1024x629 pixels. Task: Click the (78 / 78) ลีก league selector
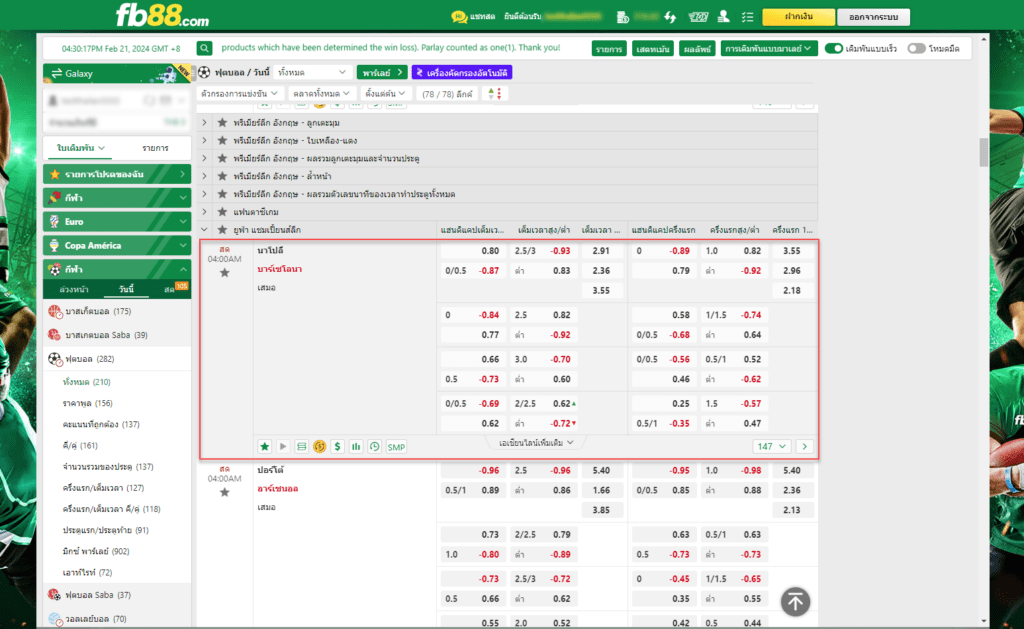(x=447, y=94)
